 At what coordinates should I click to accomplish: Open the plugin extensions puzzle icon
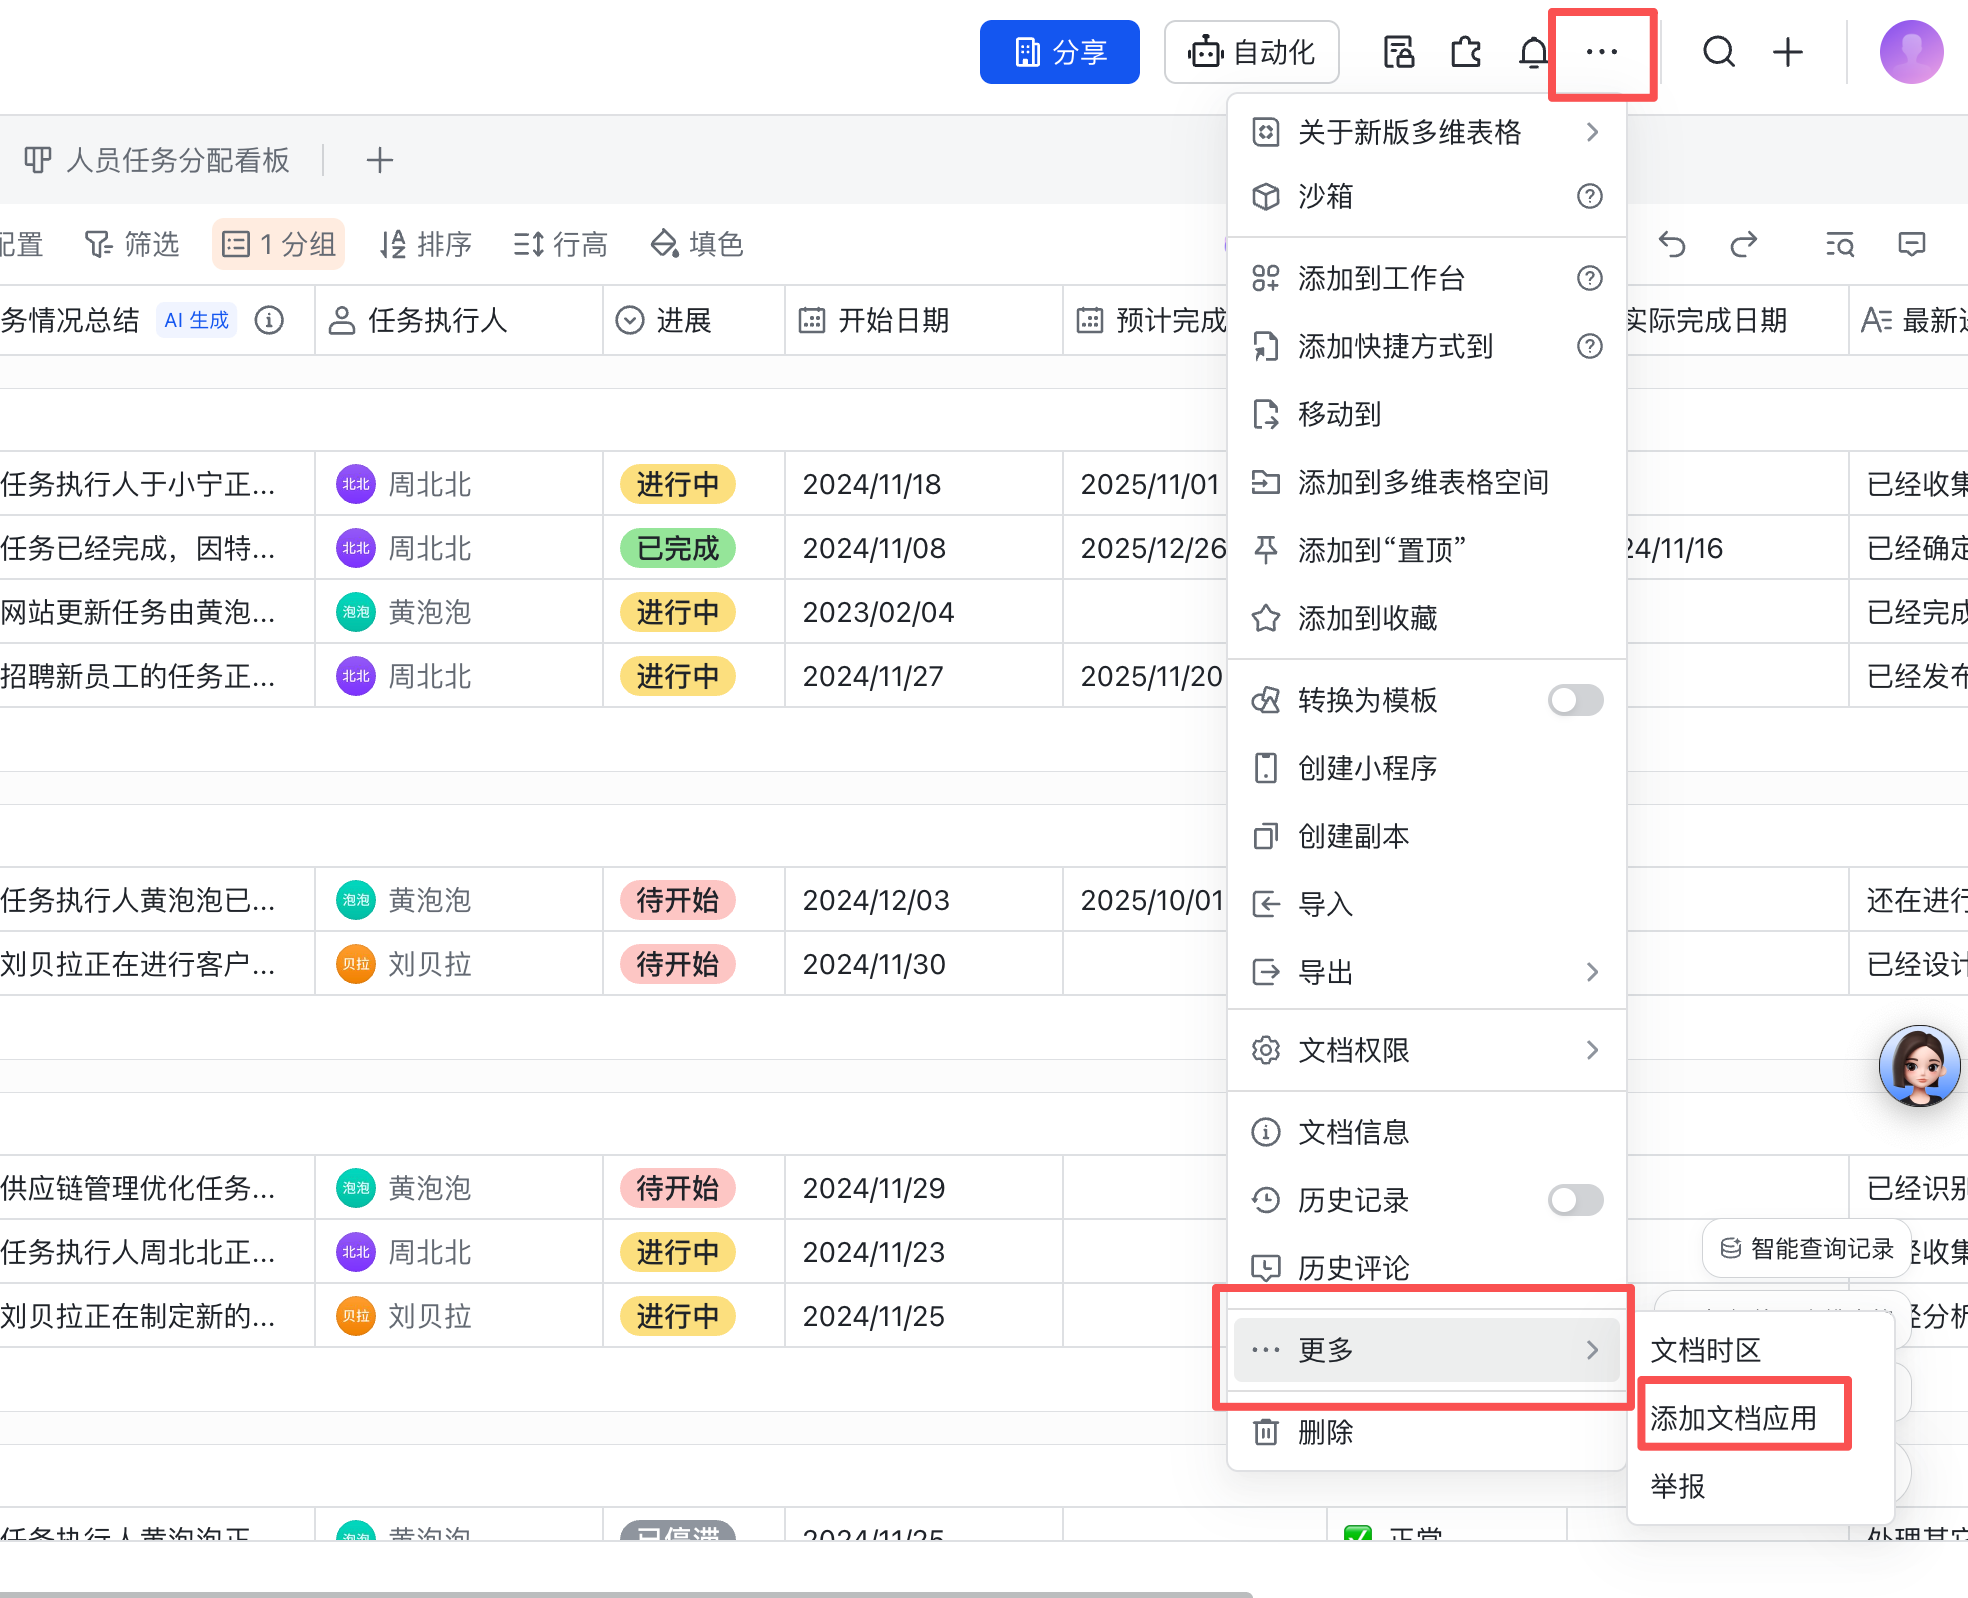coord(1466,52)
